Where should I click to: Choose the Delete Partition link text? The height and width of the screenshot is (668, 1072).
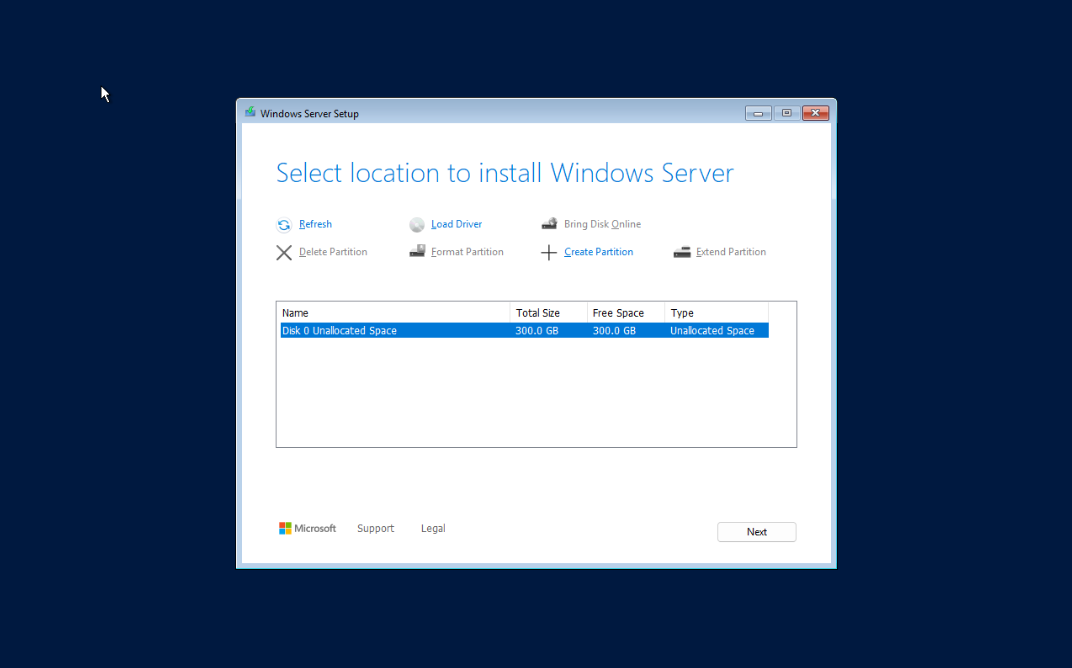click(x=333, y=252)
